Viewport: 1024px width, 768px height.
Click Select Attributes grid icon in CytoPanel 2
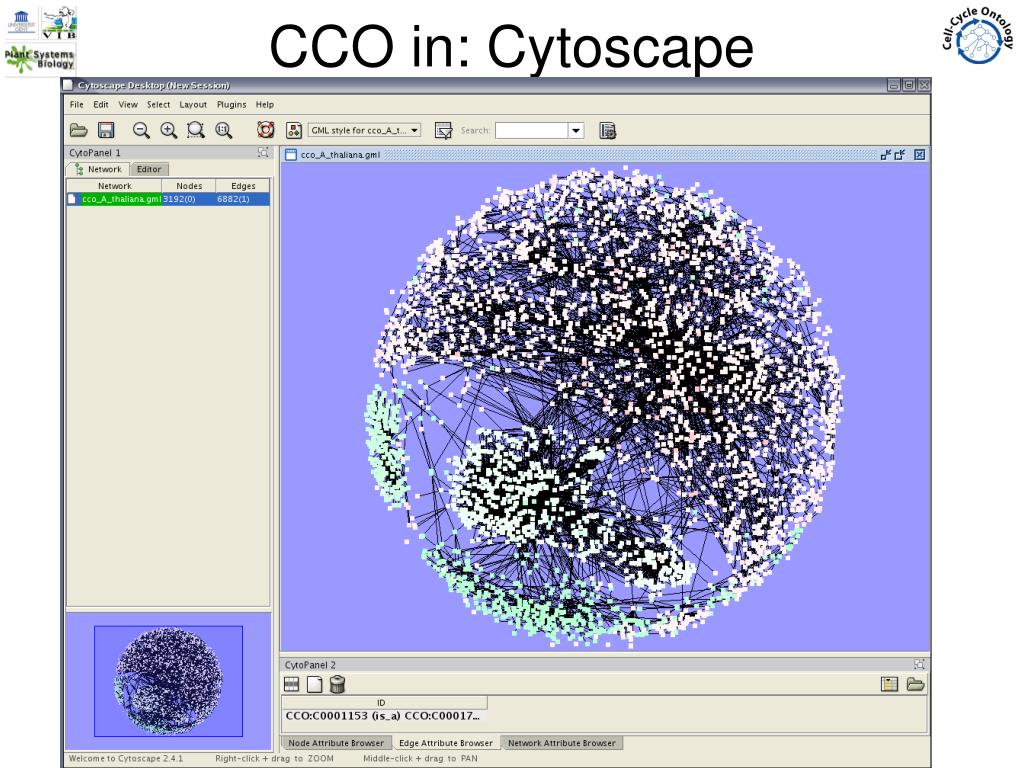(291, 684)
